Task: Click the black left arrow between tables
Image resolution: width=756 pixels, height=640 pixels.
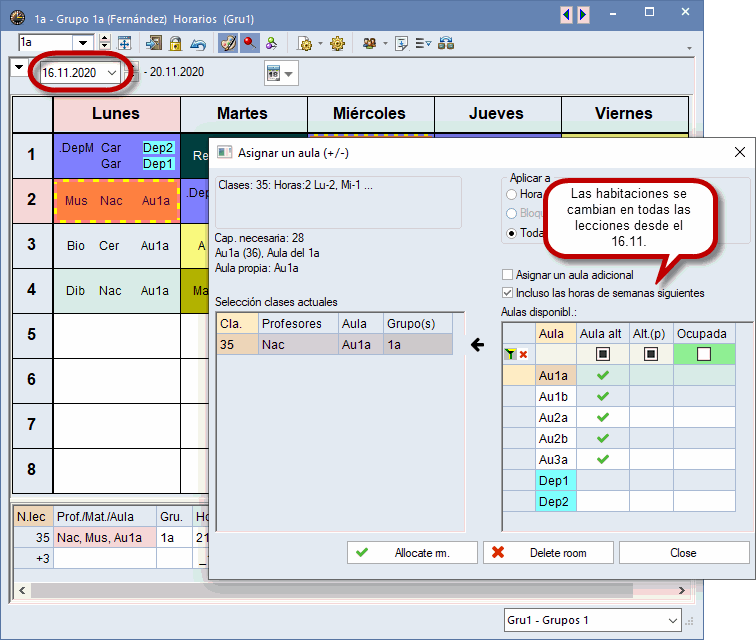Action: (x=477, y=345)
